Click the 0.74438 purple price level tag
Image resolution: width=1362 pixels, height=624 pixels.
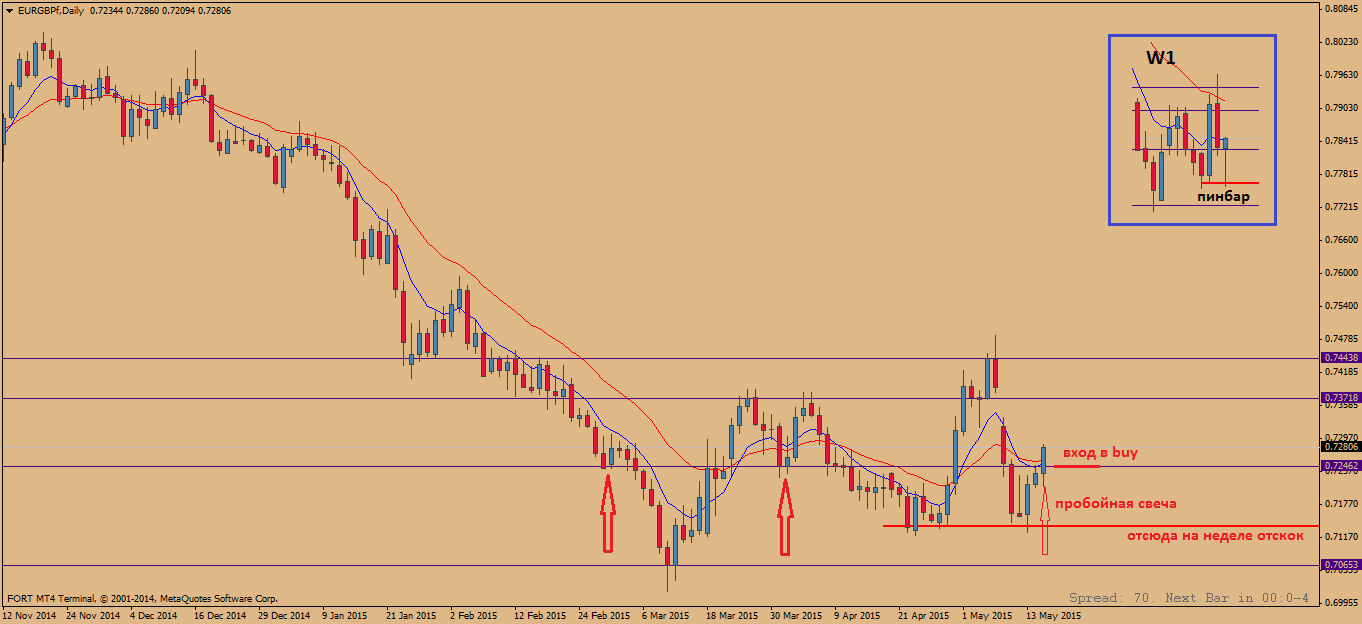tap(1341, 357)
